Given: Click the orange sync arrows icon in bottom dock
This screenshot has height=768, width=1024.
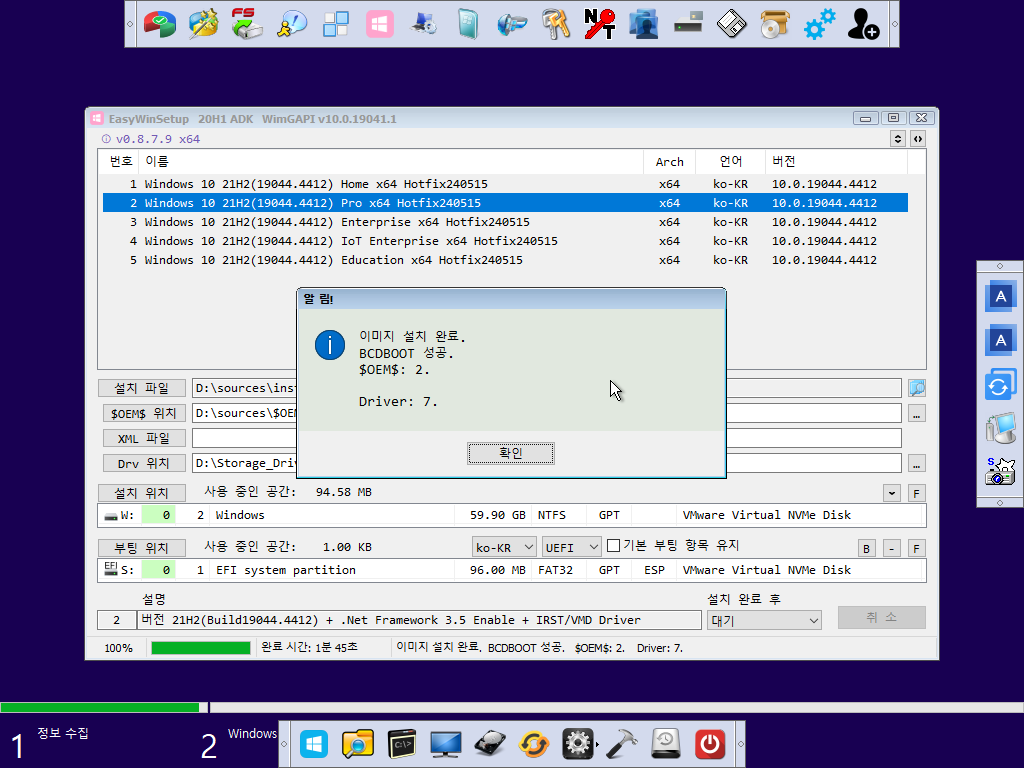Looking at the screenshot, I should coord(534,744).
